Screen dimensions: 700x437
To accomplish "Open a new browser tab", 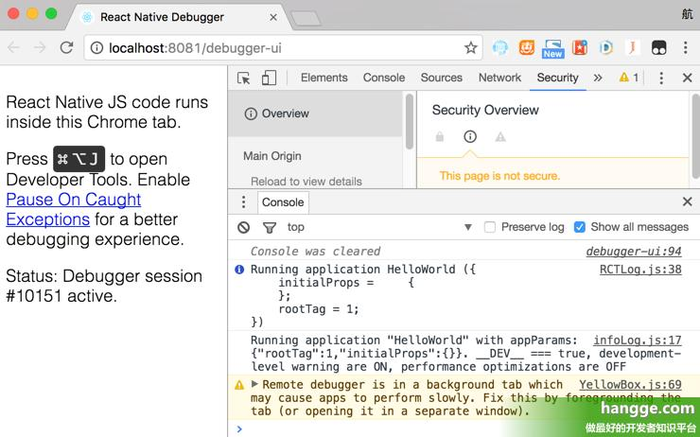I will [x=305, y=18].
